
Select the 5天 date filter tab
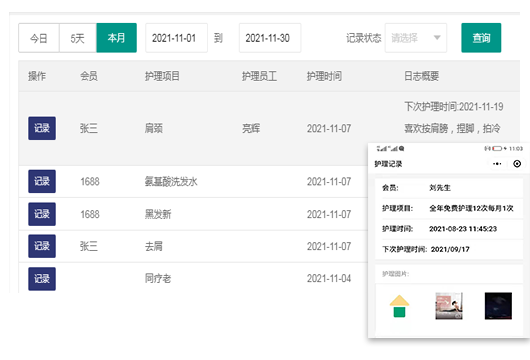click(78, 38)
